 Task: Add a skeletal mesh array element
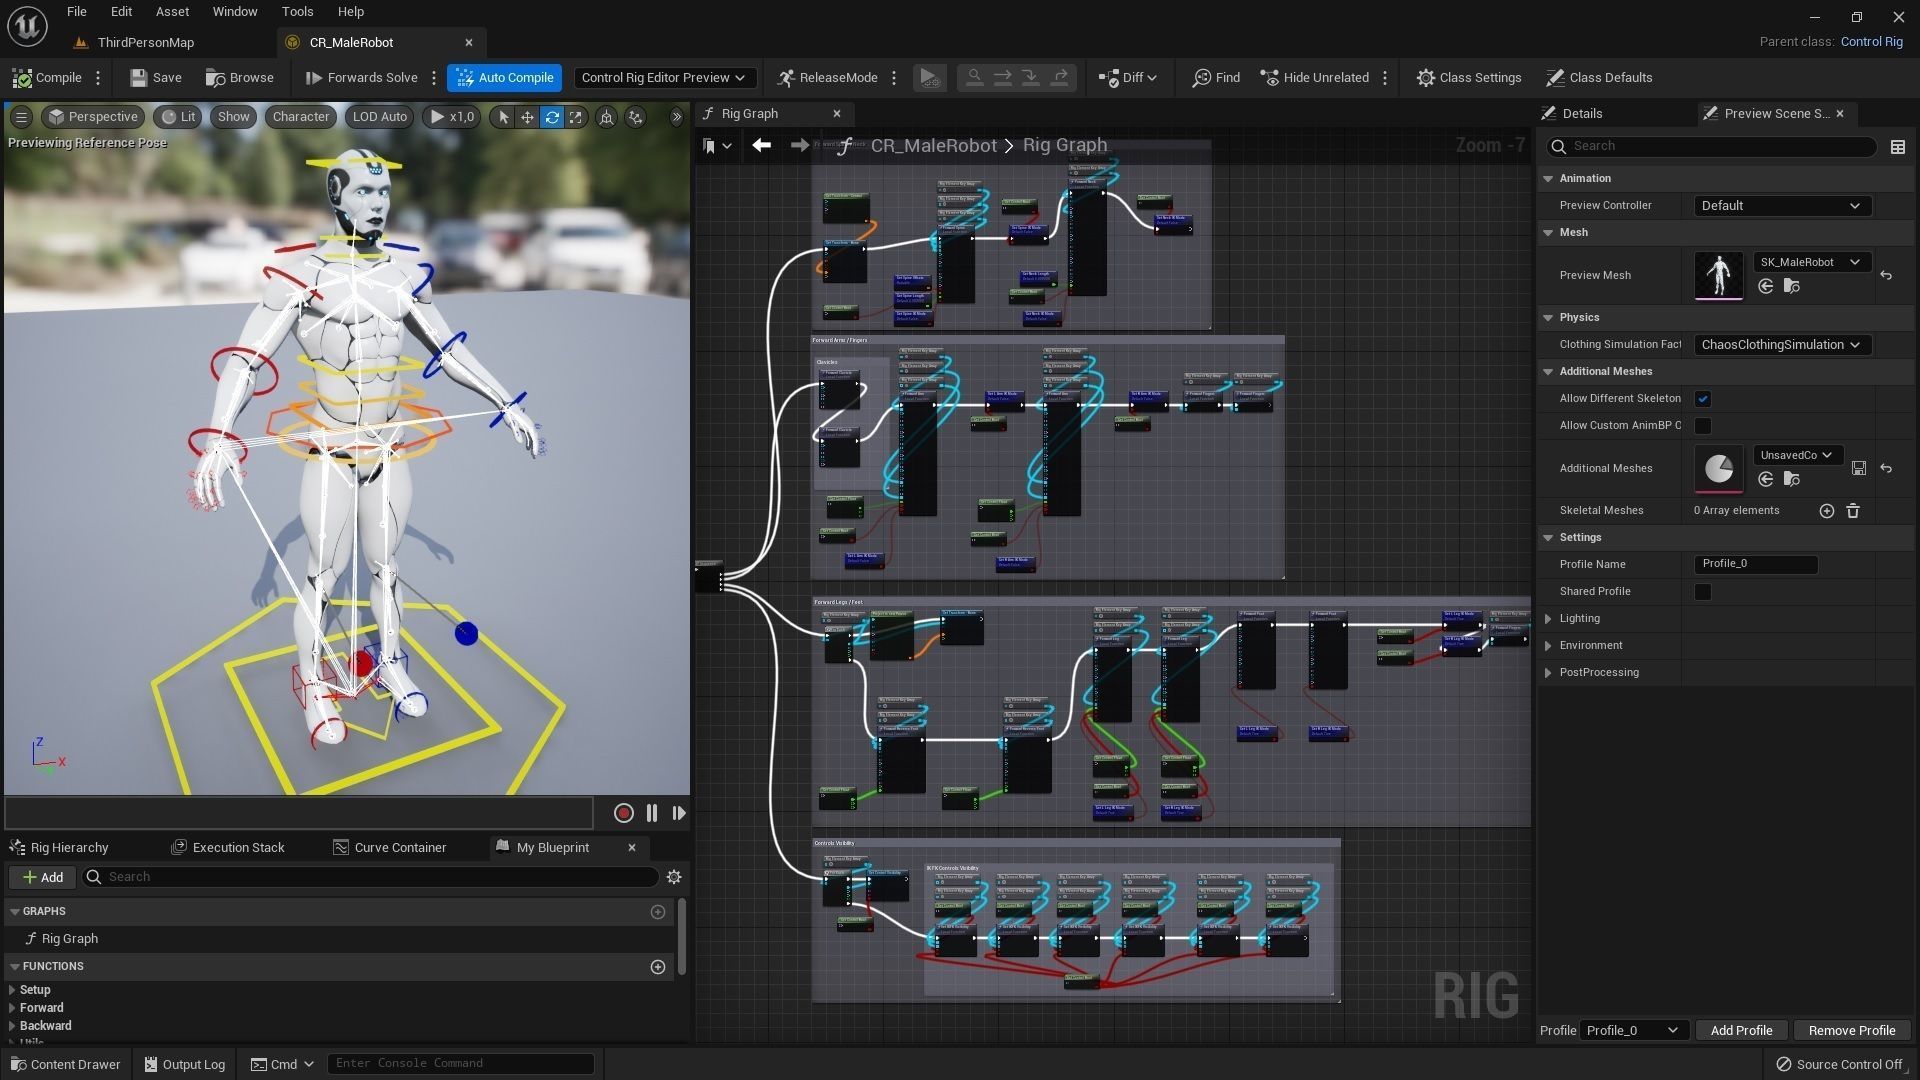tap(1826, 511)
